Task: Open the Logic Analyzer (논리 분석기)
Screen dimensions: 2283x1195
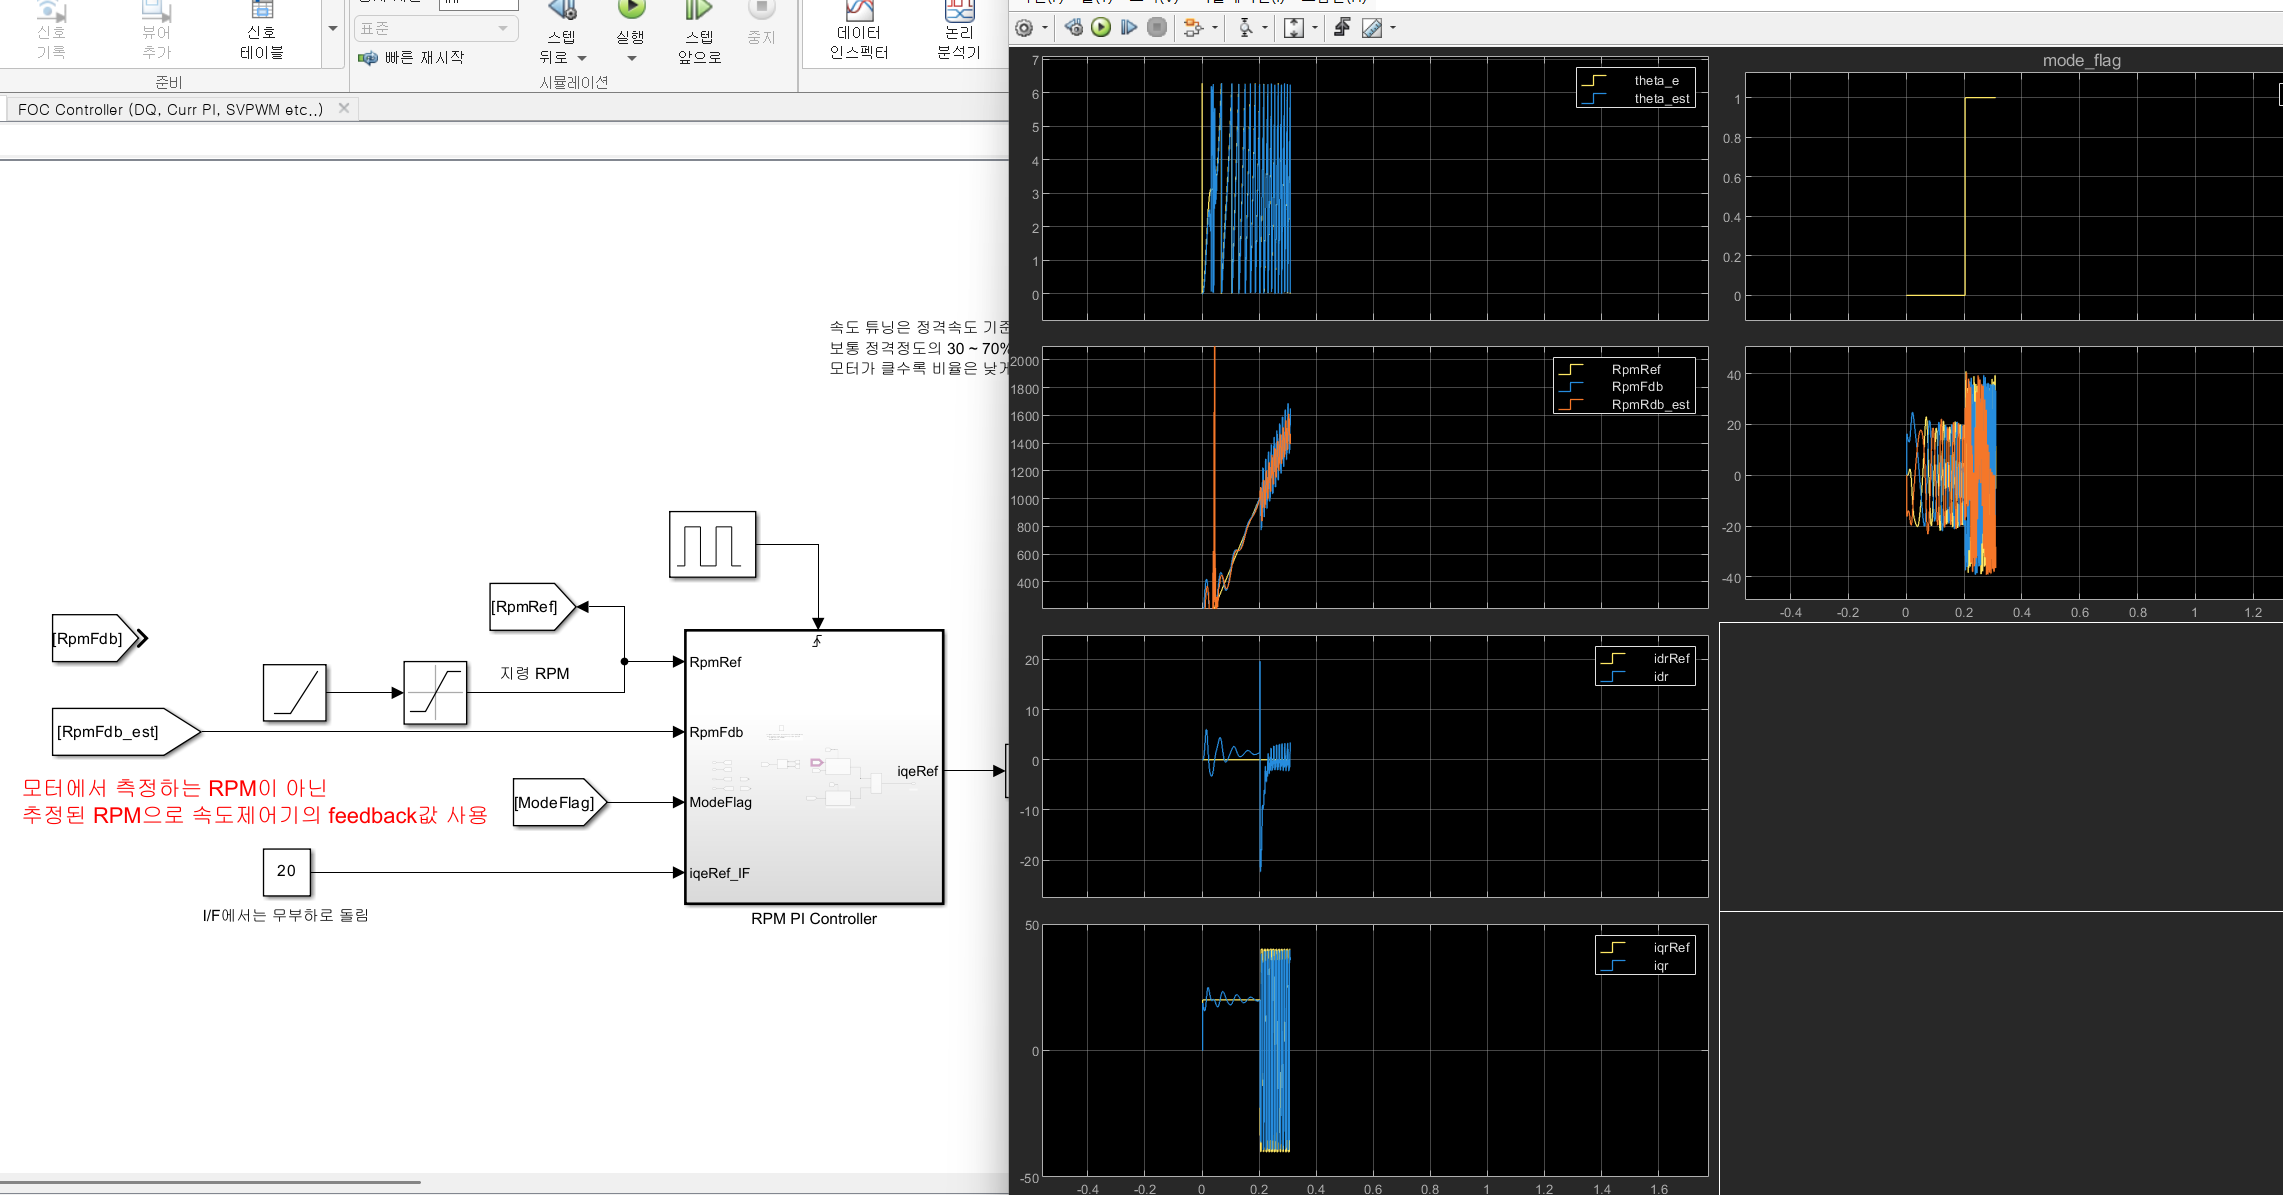Action: 958,32
